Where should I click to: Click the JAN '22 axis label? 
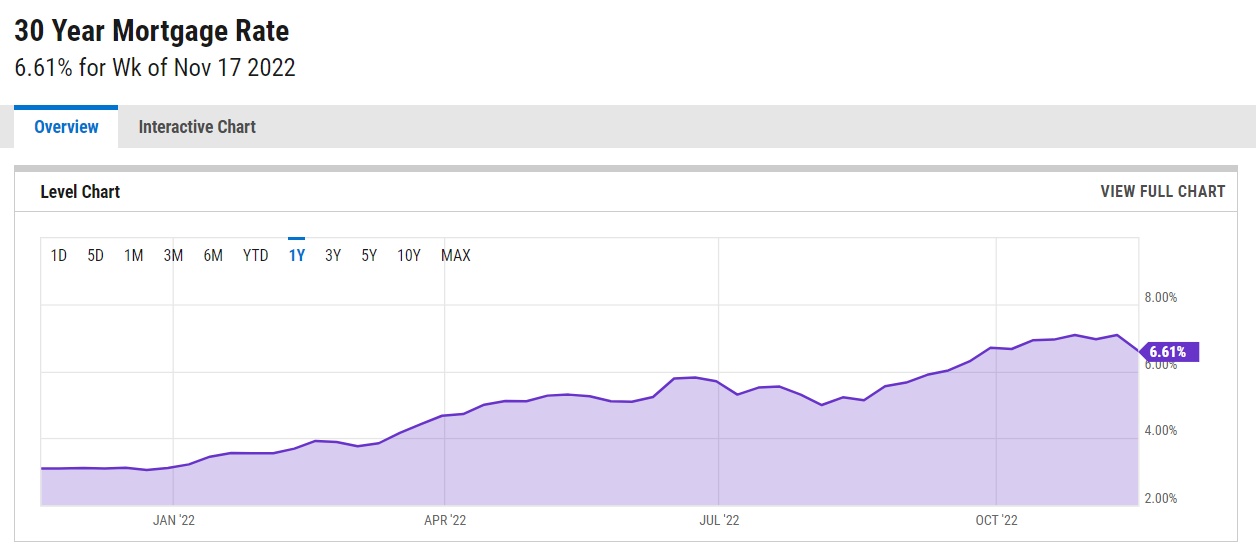click(174, 520)
